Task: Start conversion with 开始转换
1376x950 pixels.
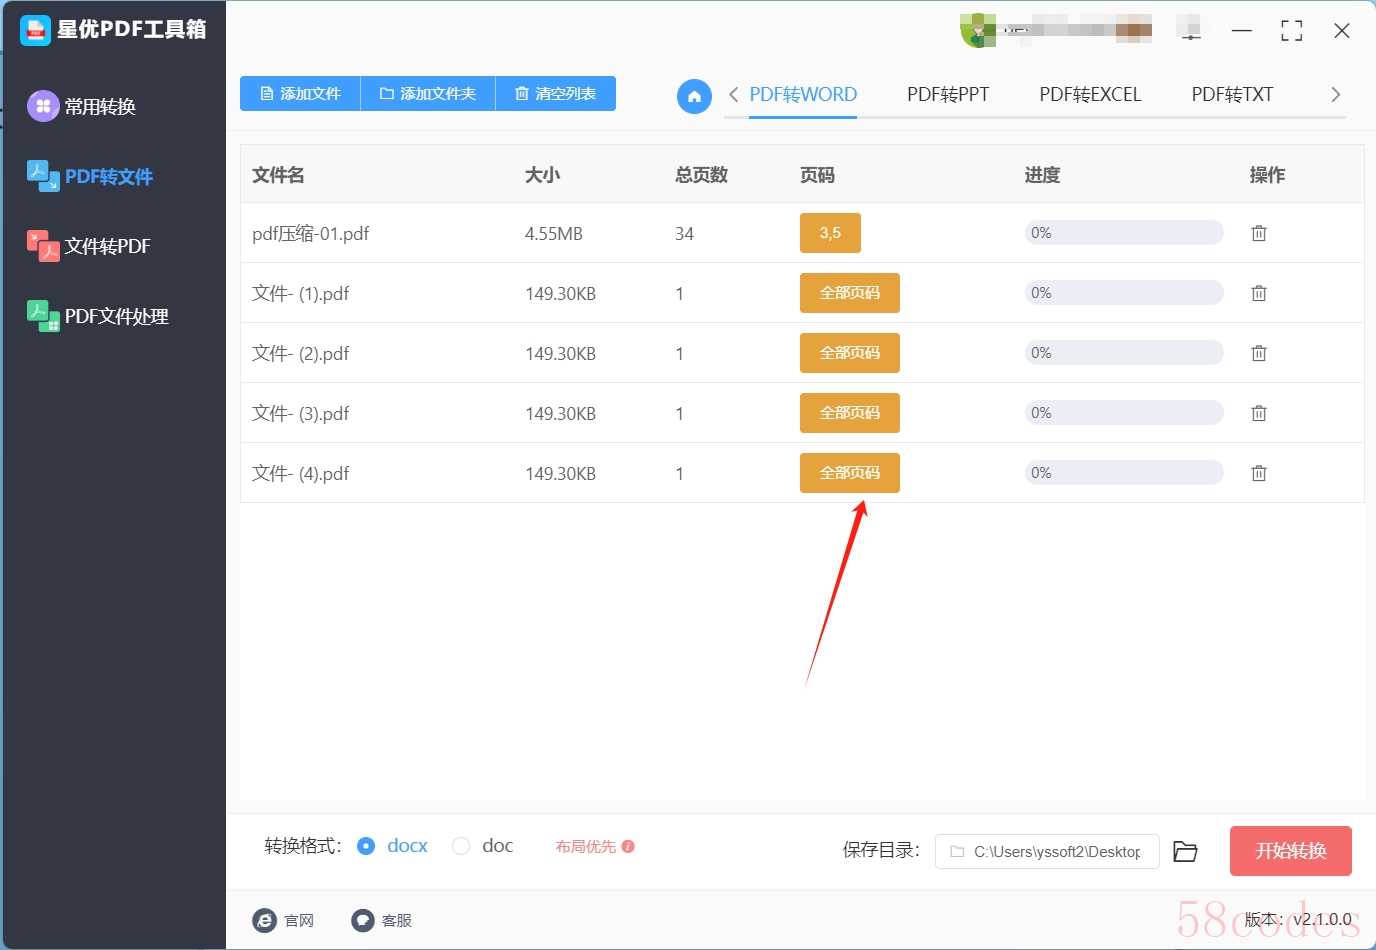Action: tap(1291, 851)
